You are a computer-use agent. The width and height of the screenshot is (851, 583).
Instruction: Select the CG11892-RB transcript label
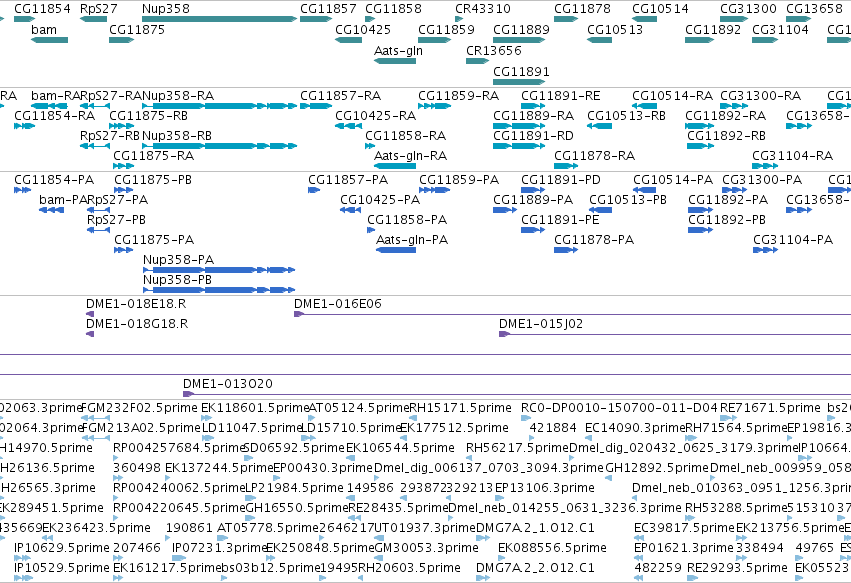[726, 135]
